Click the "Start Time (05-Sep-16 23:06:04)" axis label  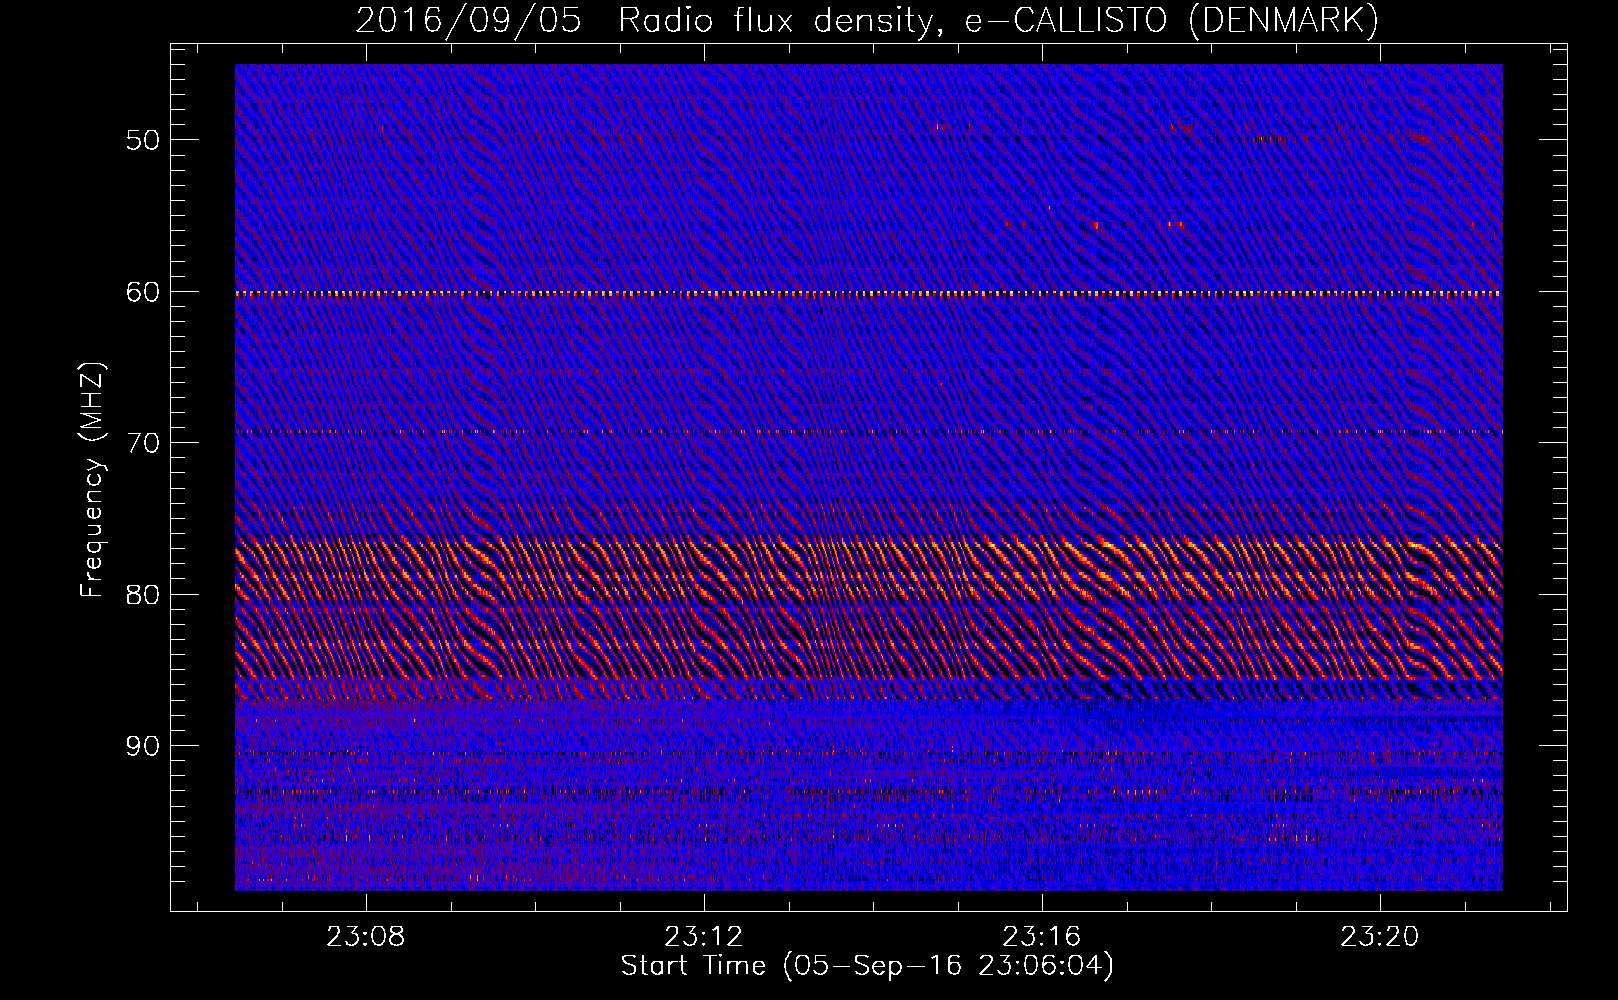coord(867,966)
